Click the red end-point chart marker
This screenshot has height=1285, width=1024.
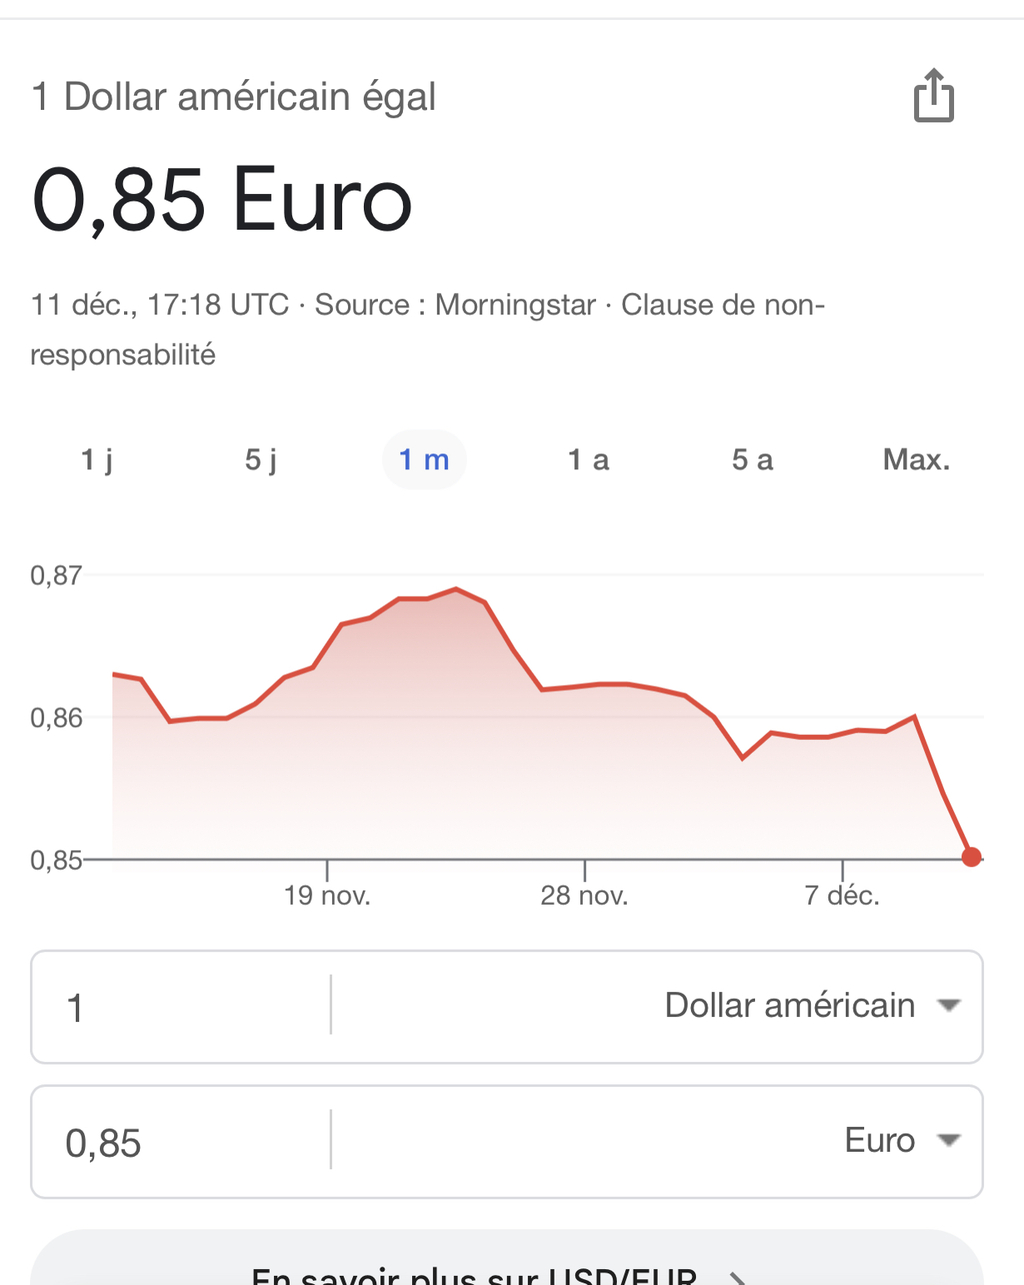click(971, 857)
